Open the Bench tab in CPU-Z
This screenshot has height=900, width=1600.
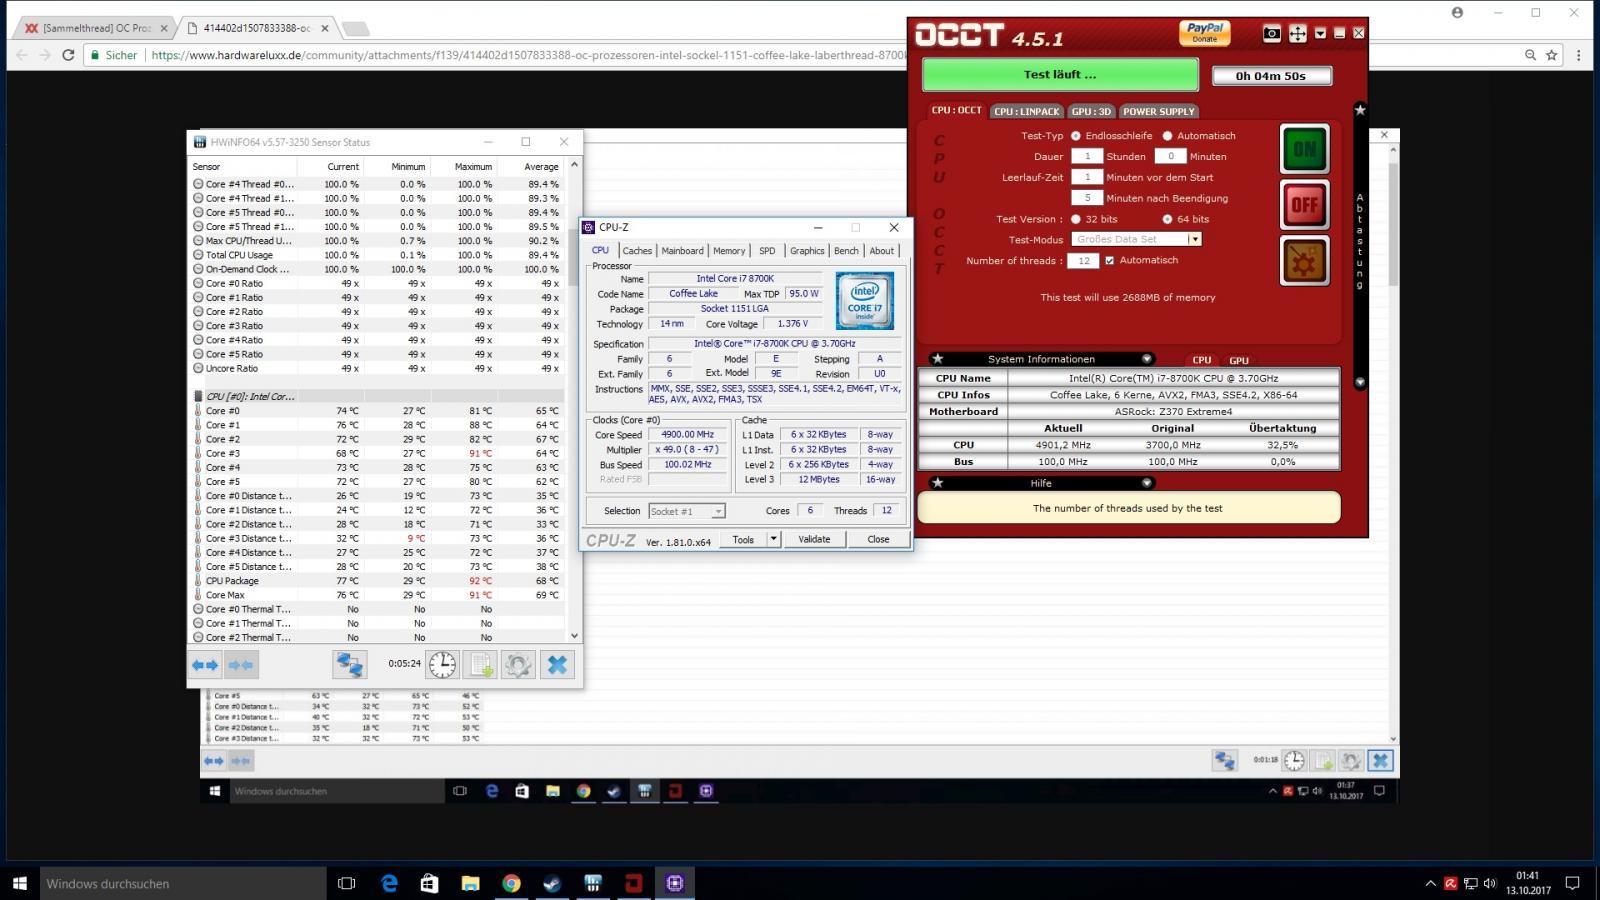846,251
